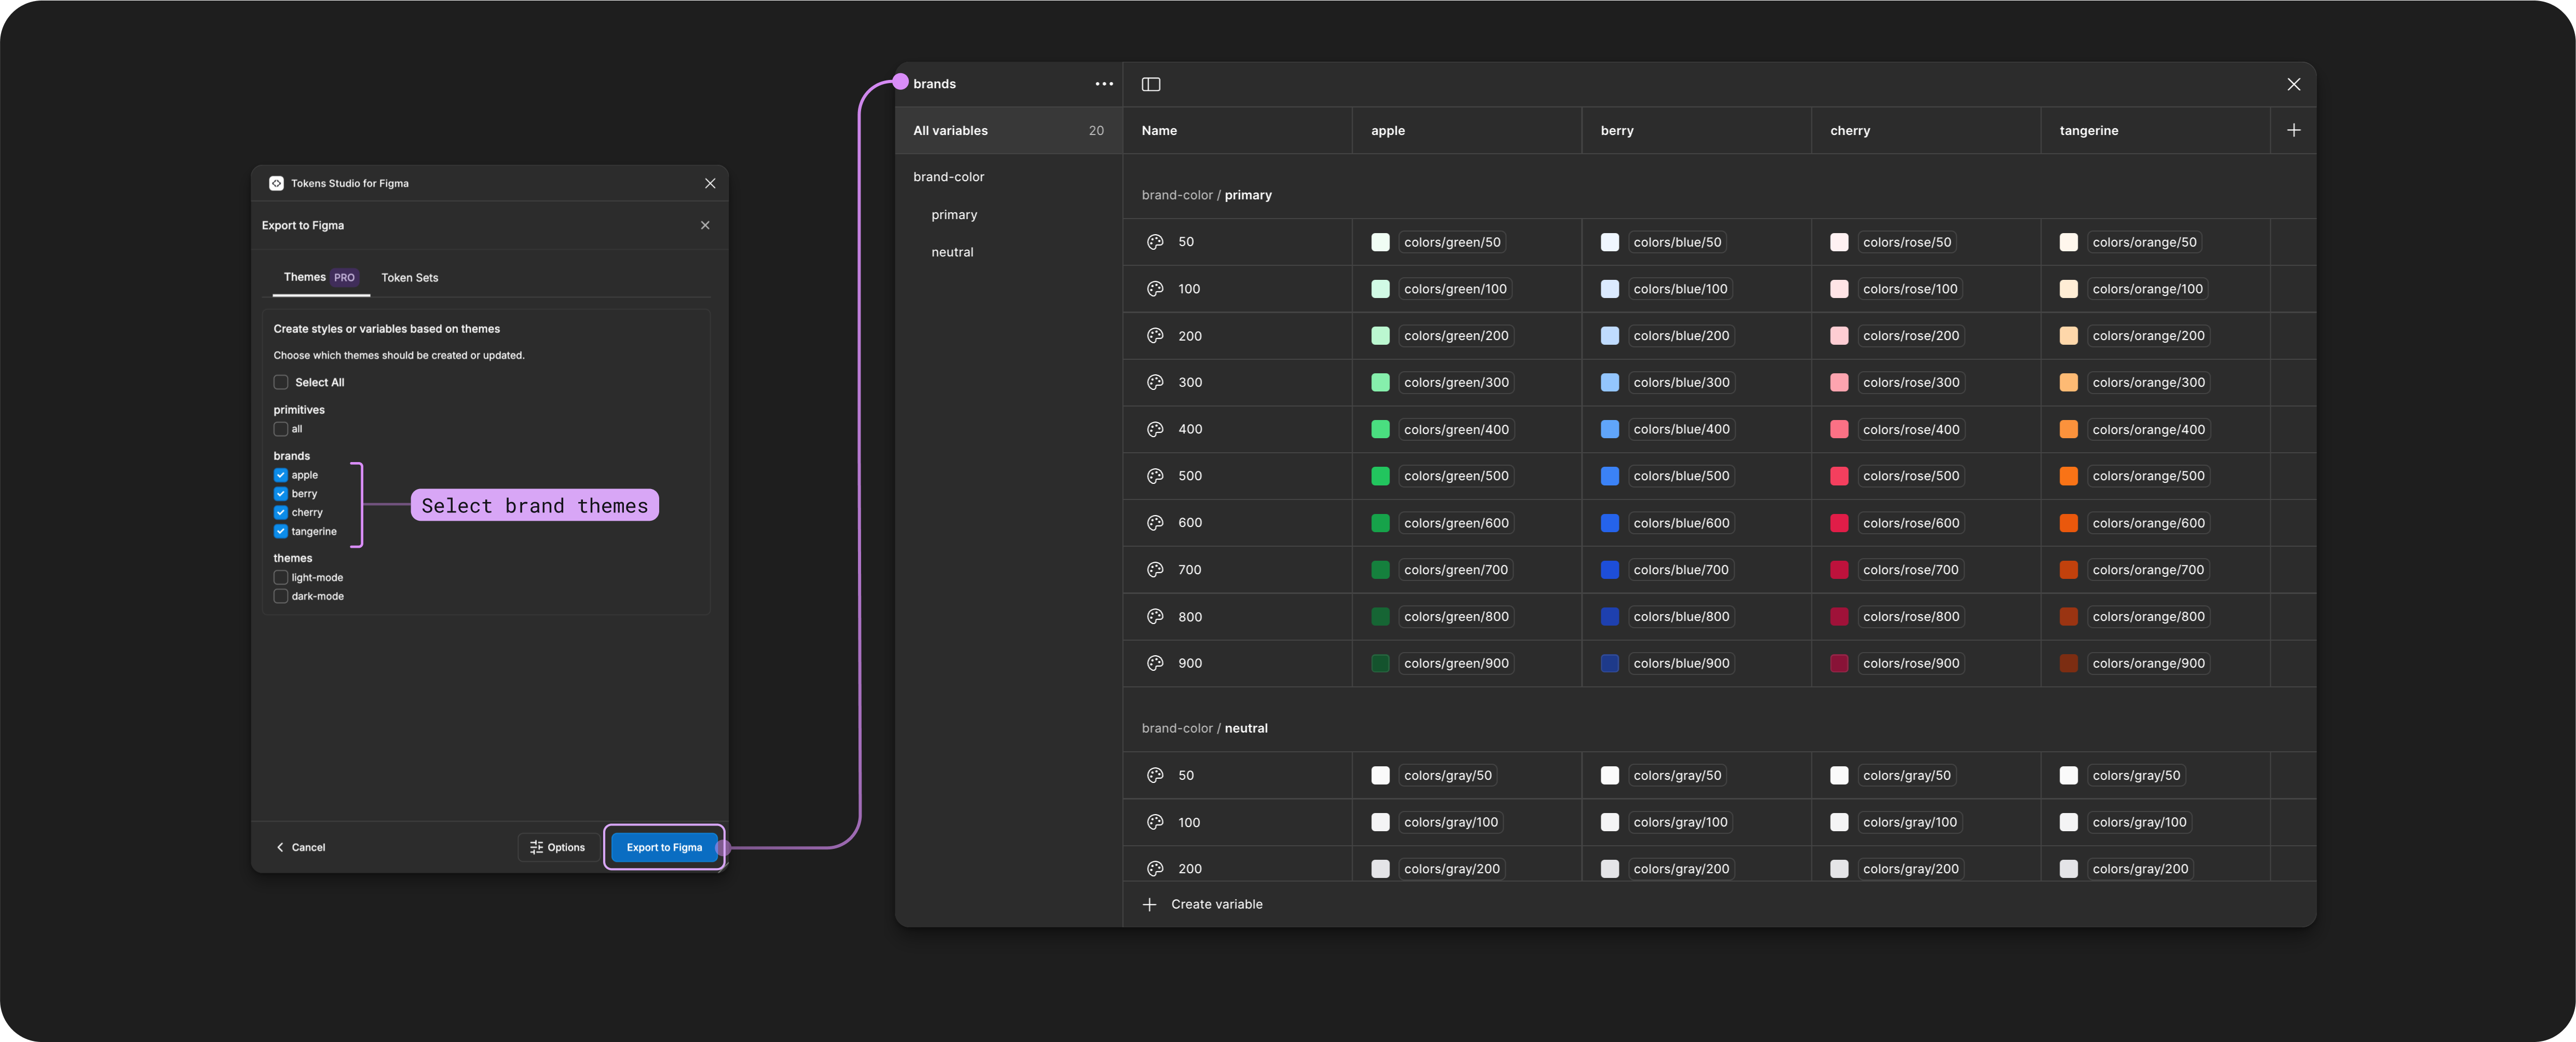Click the colors/orange/100 alias pill
Screen dimensions: 2576x1042
pos(2147,289)
